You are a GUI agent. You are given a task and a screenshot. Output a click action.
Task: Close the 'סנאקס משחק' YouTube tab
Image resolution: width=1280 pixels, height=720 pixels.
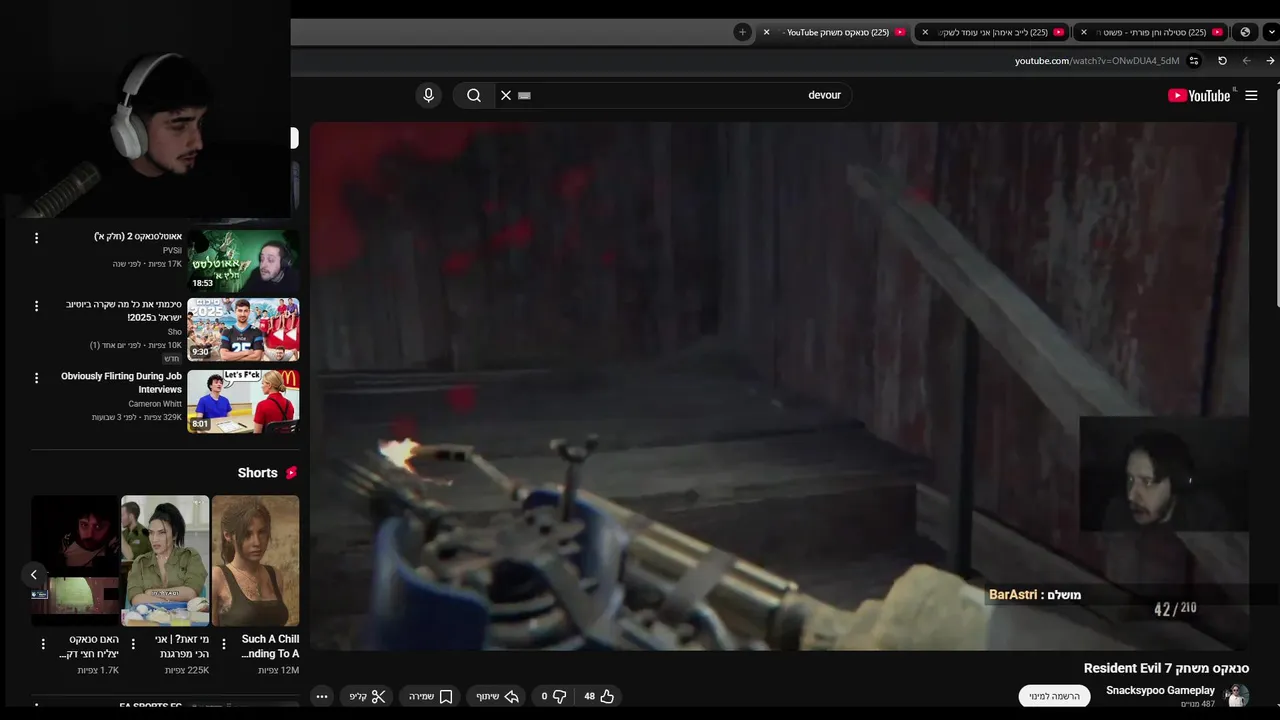point(767,32)
